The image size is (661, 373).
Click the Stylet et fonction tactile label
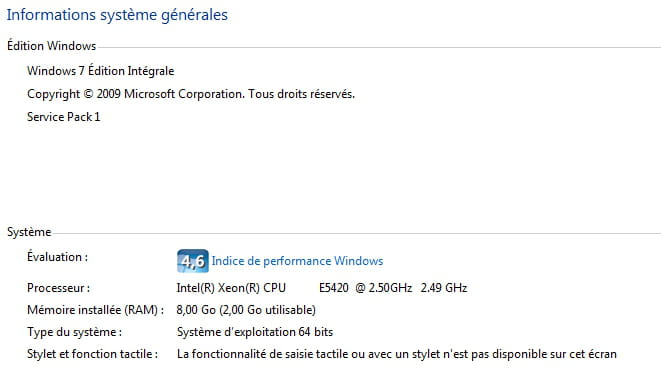click(x=92, y=354)
